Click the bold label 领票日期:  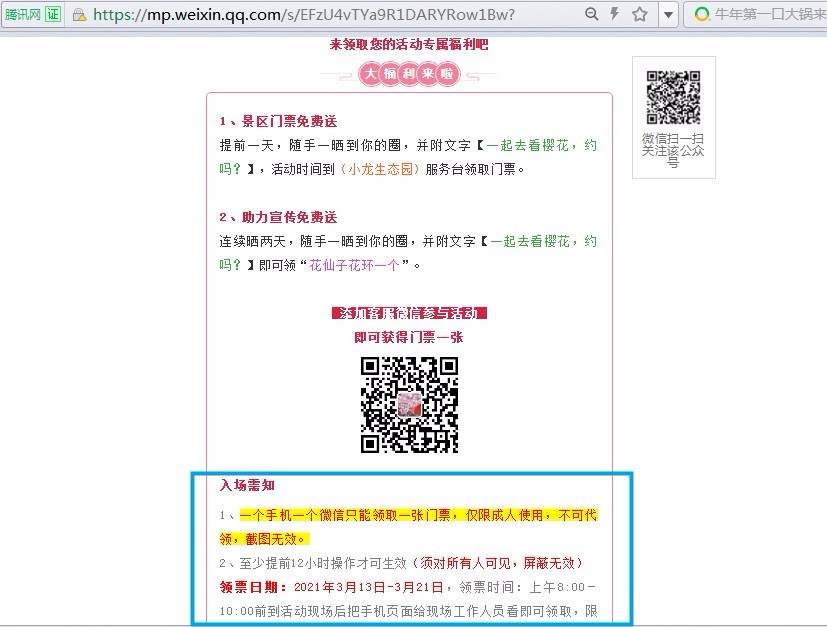pos(254,587)
